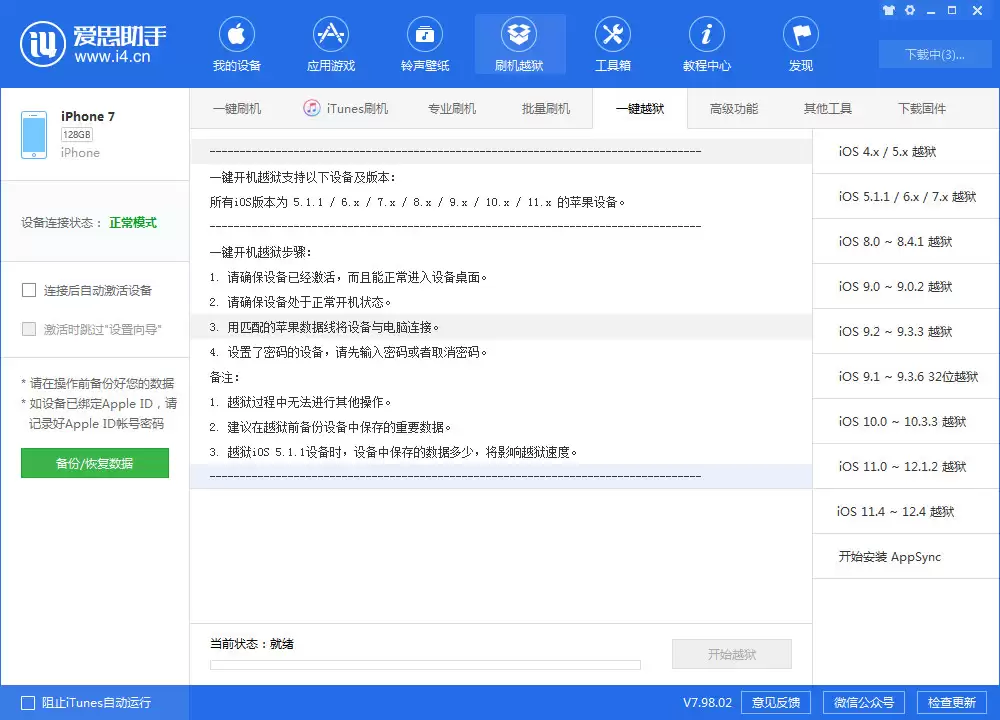1000x720 pixels.
Task: Open 下载中(3) downloads button
Action: coord(935,55)
